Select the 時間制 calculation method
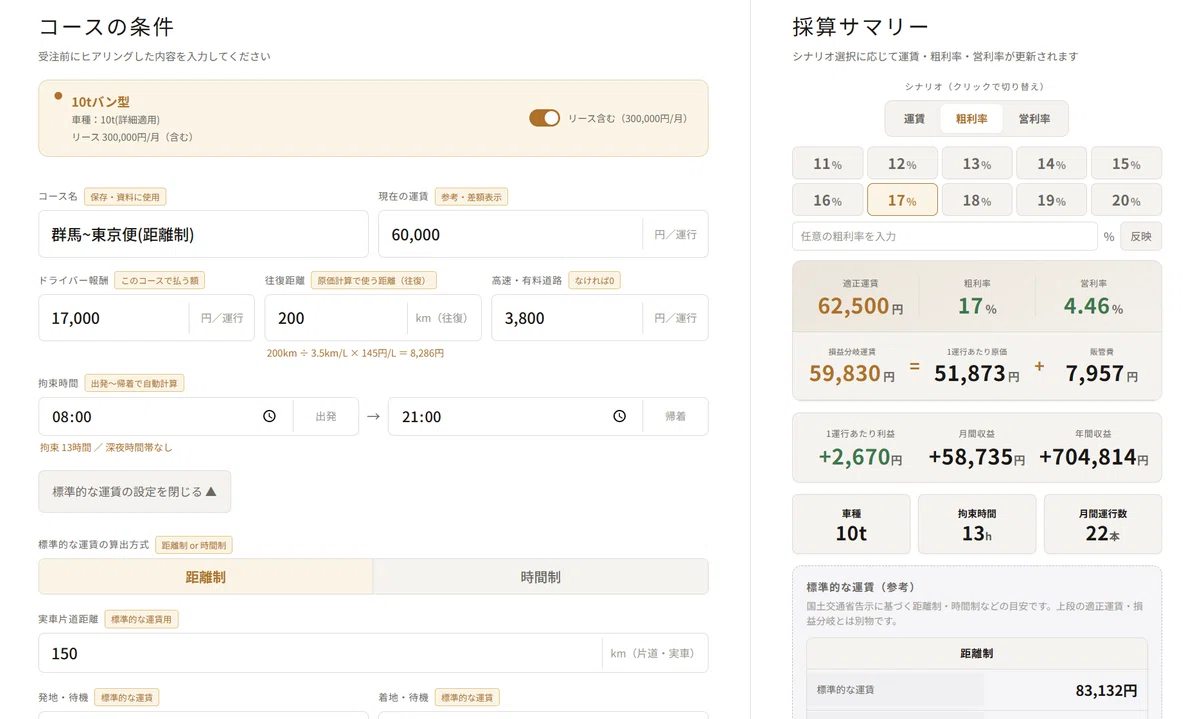 (x=540, y=577)
